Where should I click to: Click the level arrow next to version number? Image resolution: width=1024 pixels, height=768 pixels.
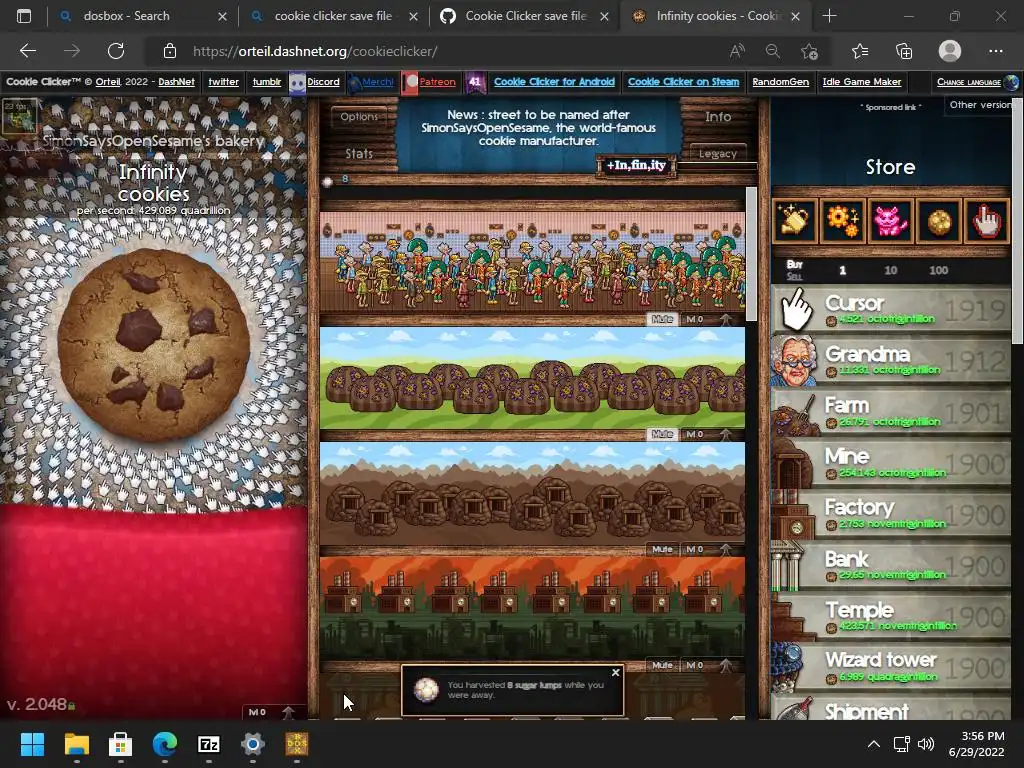click(x=288, y=712)
